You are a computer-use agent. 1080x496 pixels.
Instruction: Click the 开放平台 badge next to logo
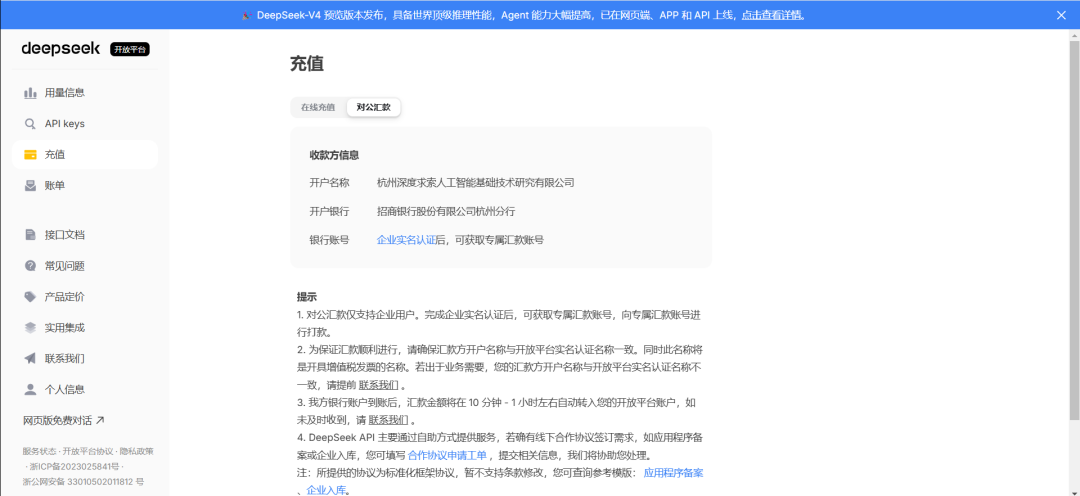129,50
